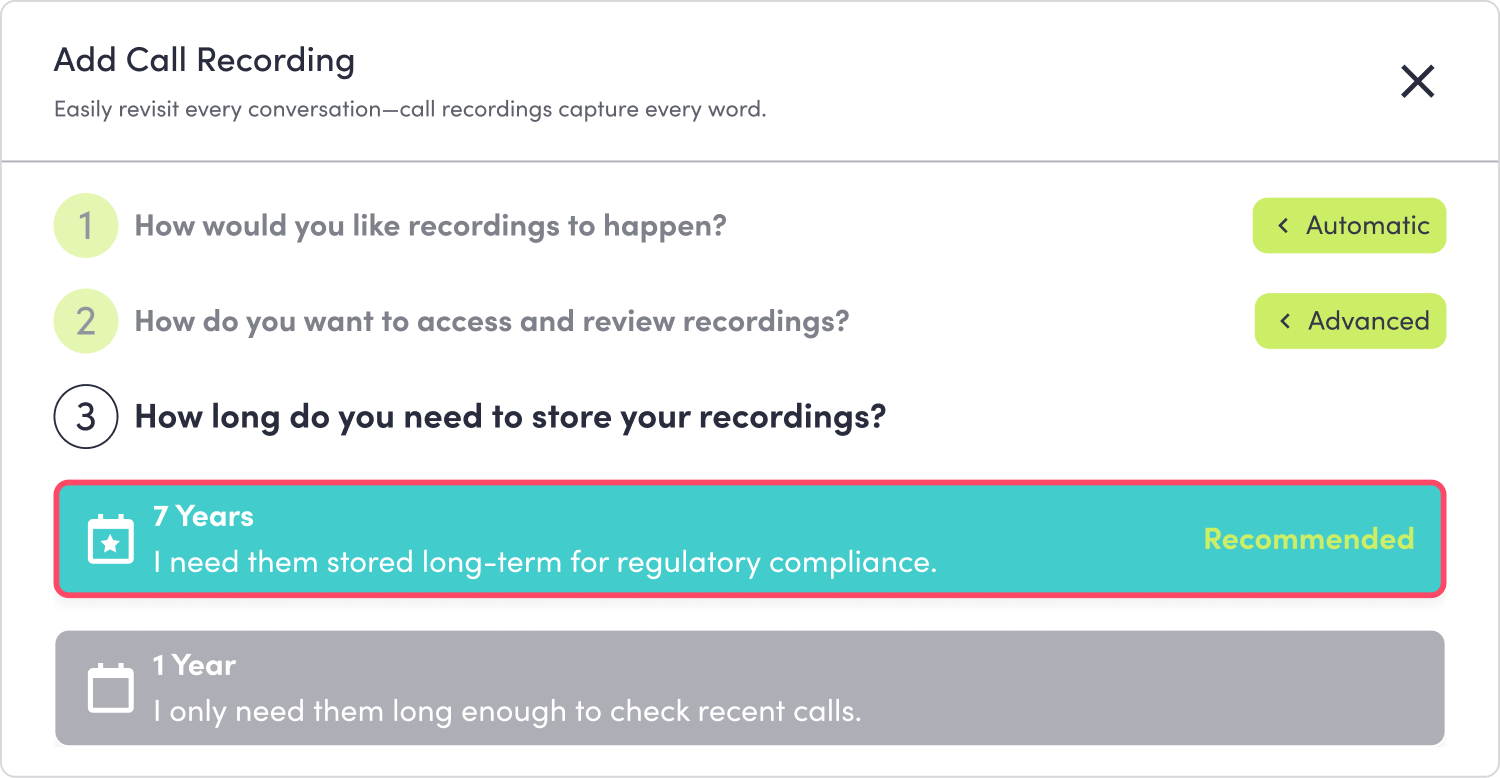This screenshot has width=1500, height=778.
Task: Click the back chevron on the Automatic pill
Action: pos(1283,226)
